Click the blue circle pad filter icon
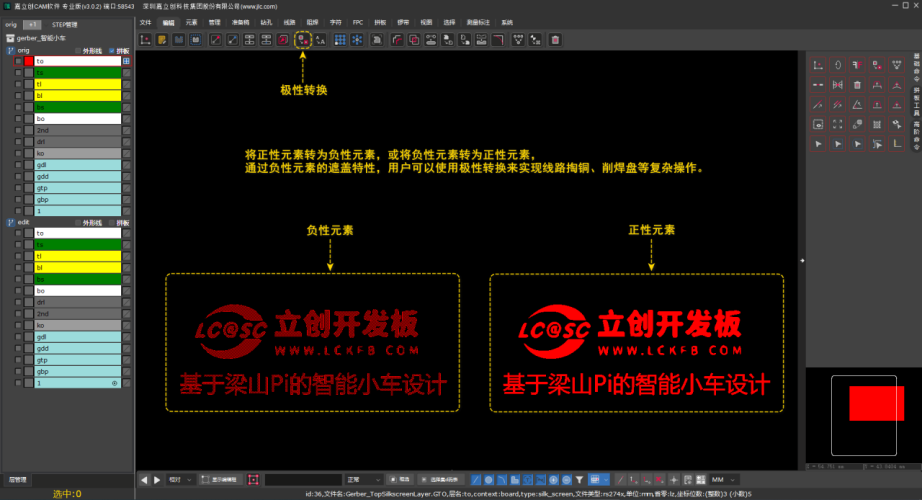 tap(489, 479)
